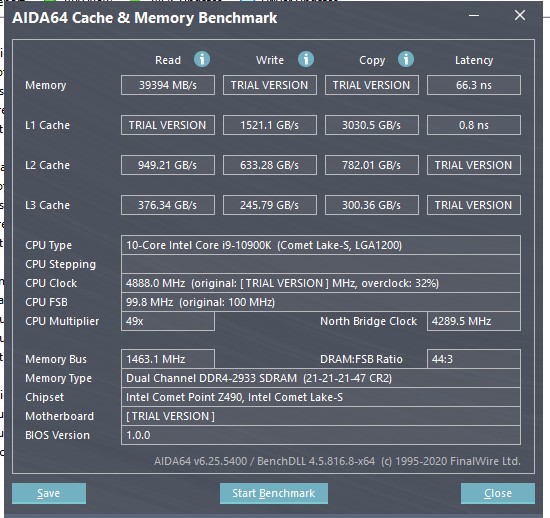The image size is (550, 518).
Task: Minimize the AIDA64 benchmark window
Action: (474, 15)
